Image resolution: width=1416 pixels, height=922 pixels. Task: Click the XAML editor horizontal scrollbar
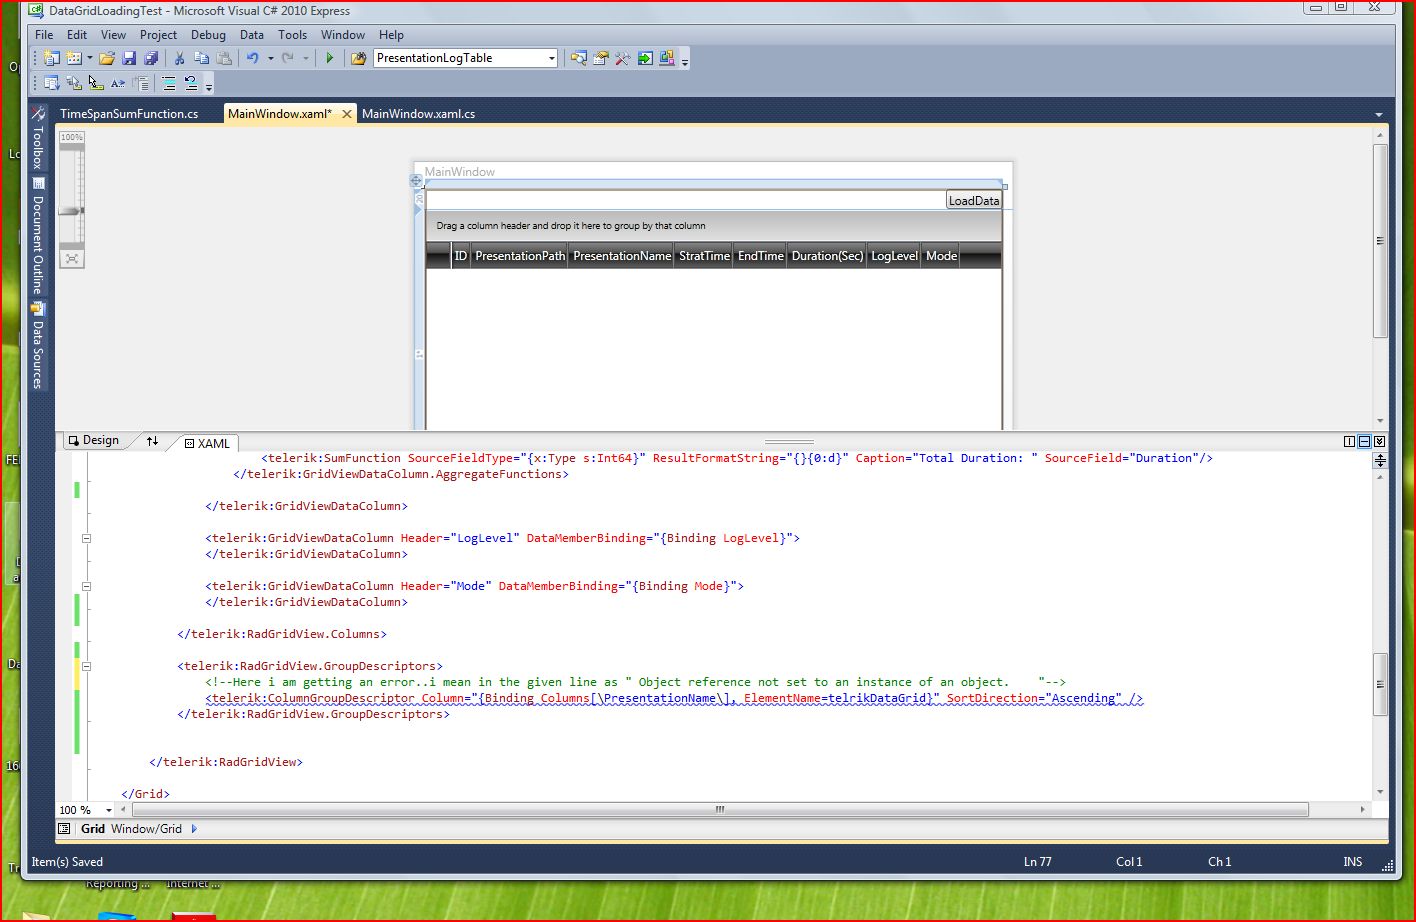coord(719,809)
